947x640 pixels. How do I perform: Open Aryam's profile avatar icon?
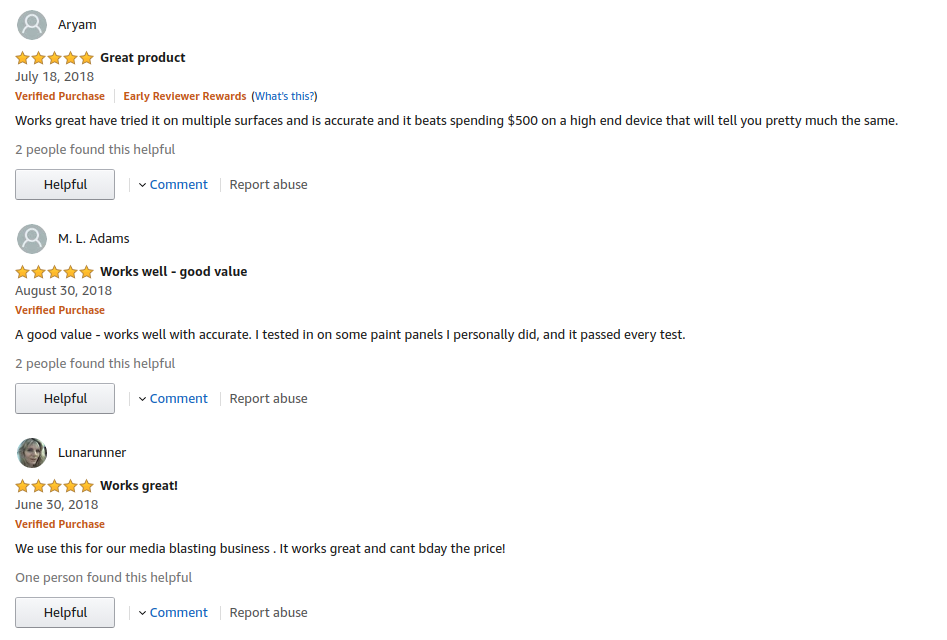(x=32, y=25)
